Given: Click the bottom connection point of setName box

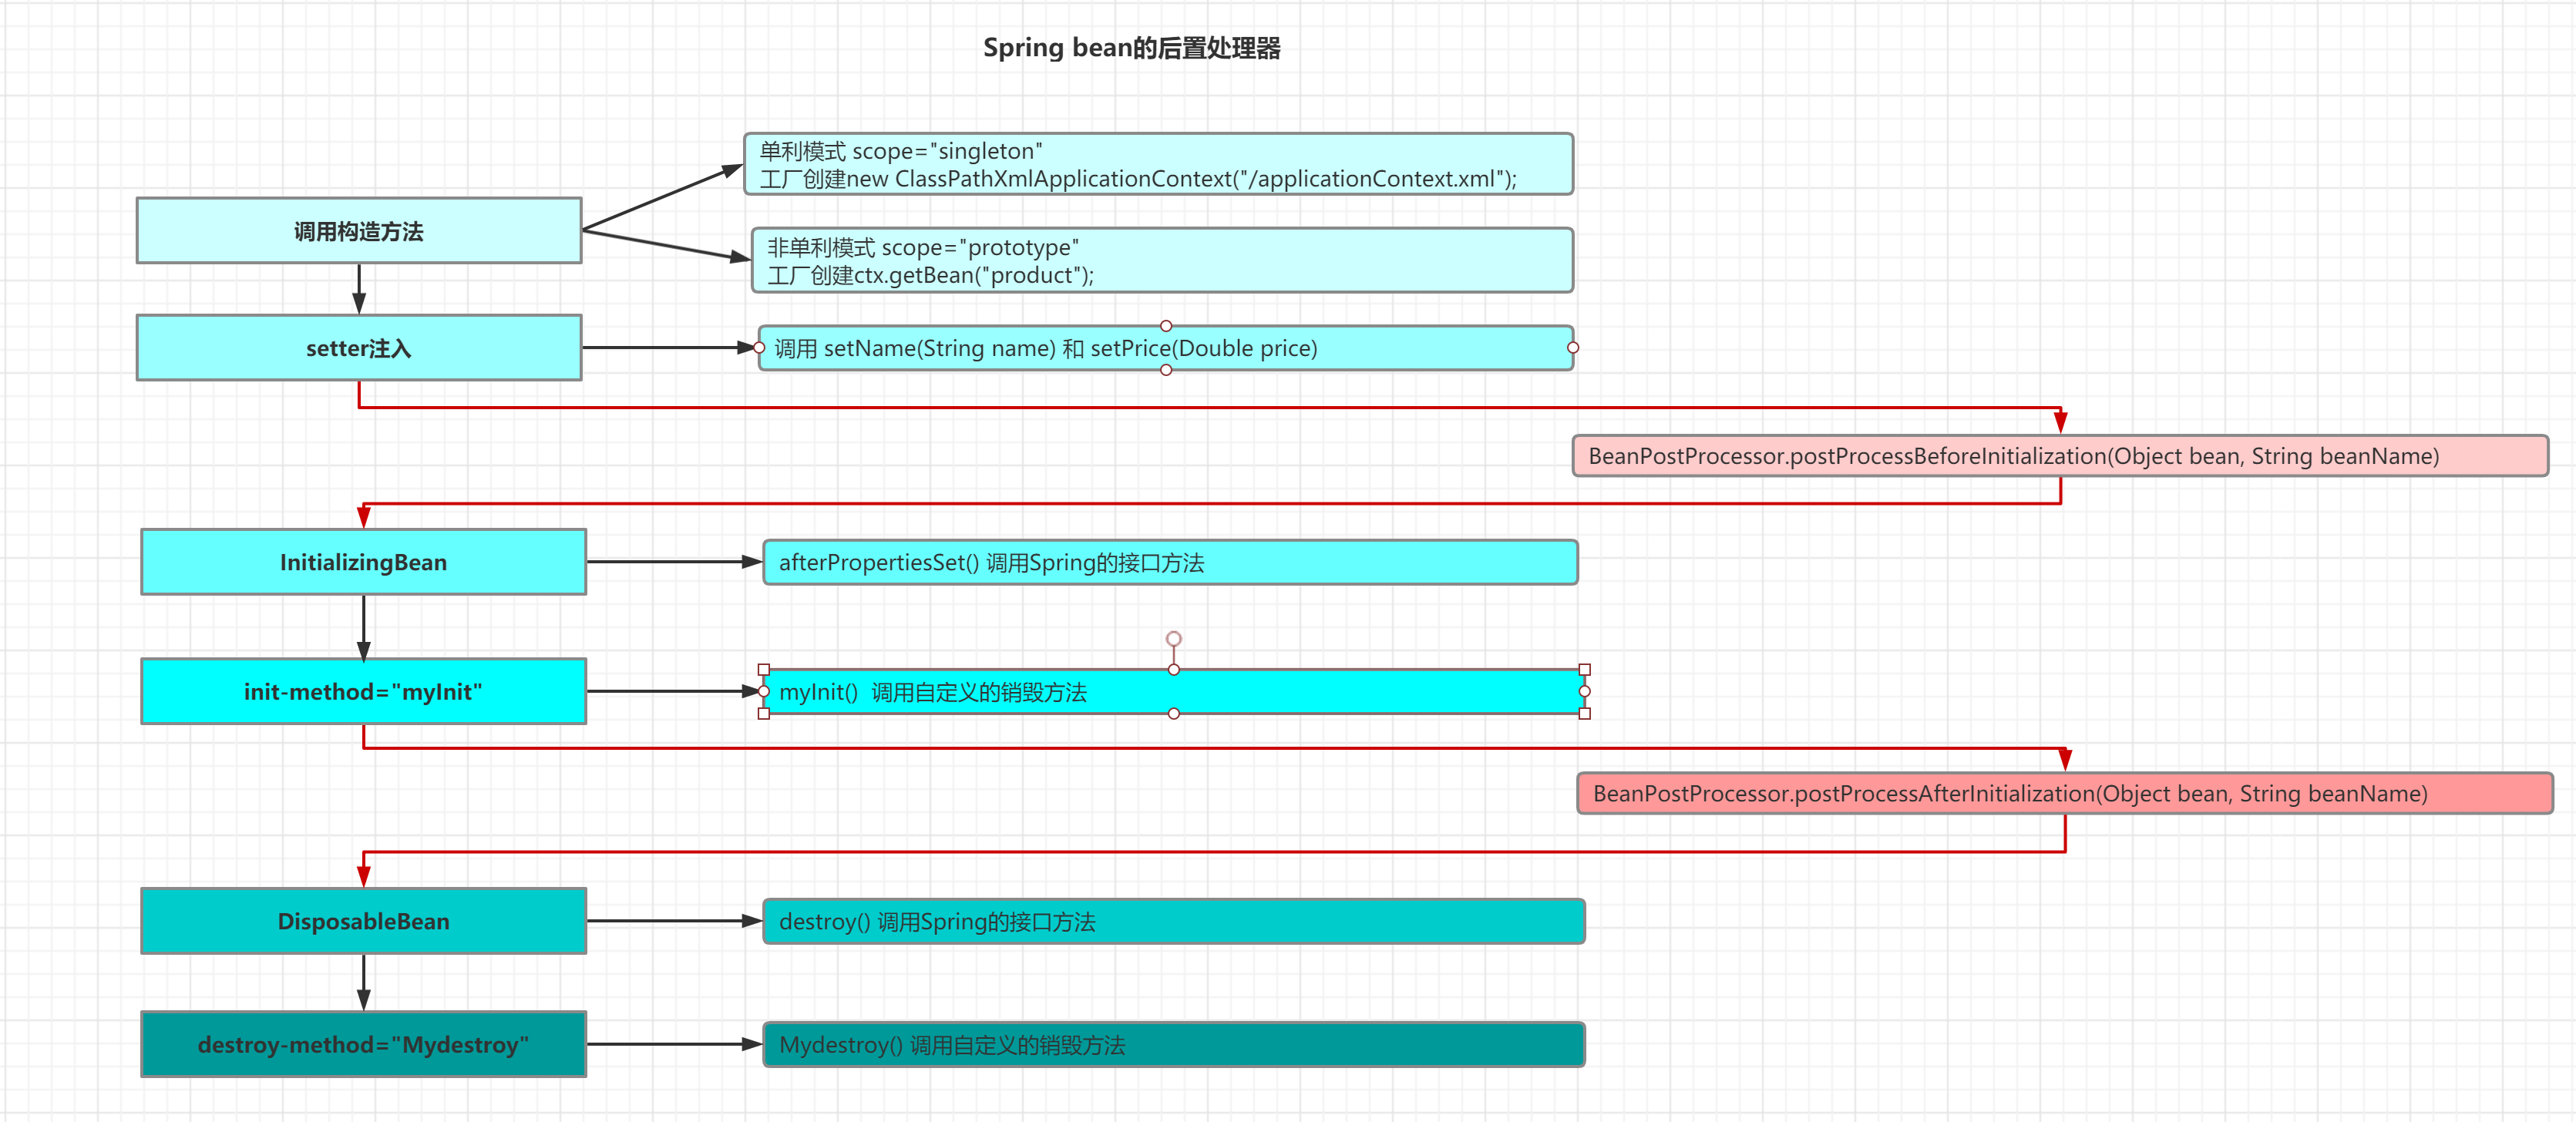Looking at the screenshot, I should pos(1166,370).
